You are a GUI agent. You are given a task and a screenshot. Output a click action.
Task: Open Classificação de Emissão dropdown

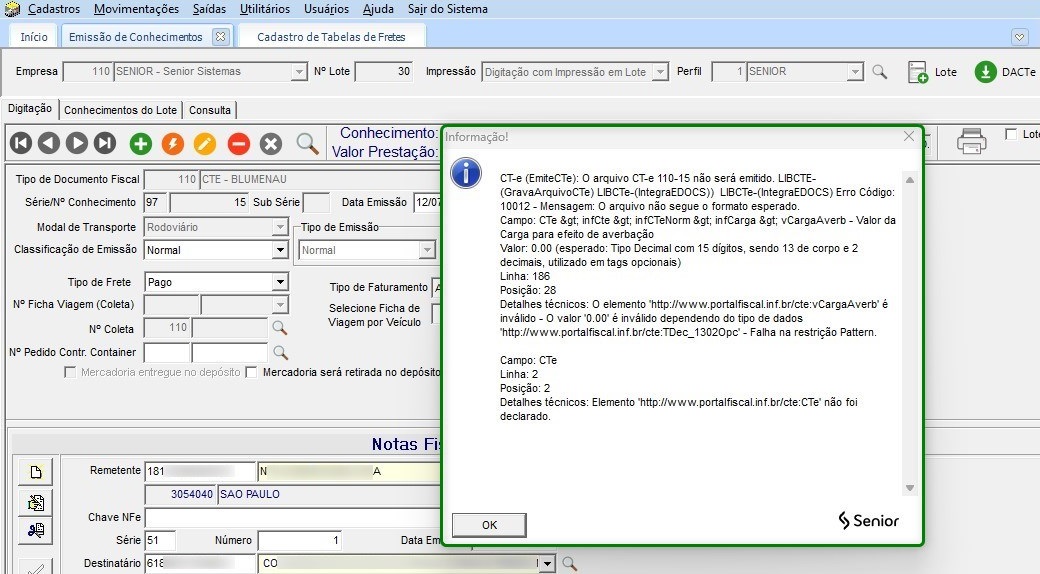click(x=281, y=250)
